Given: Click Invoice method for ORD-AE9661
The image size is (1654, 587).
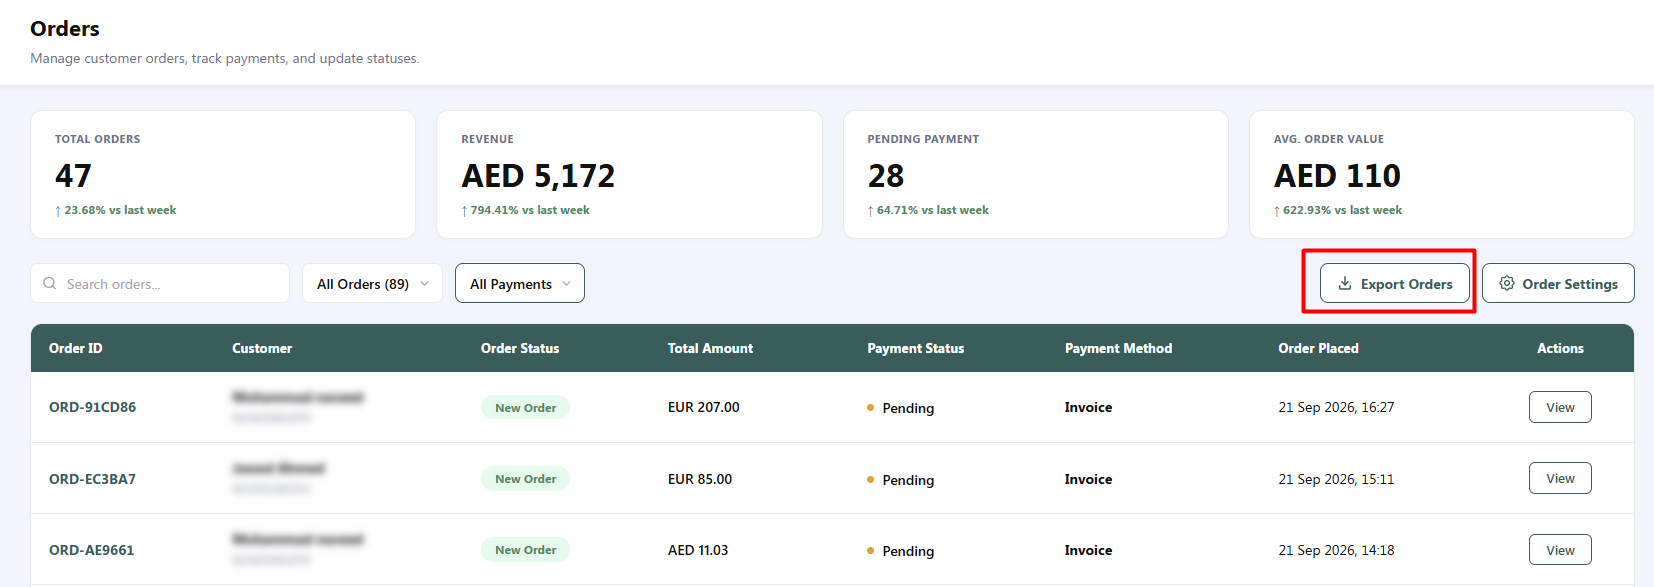Looking at the screenshot, I should tap(1089, 550).
